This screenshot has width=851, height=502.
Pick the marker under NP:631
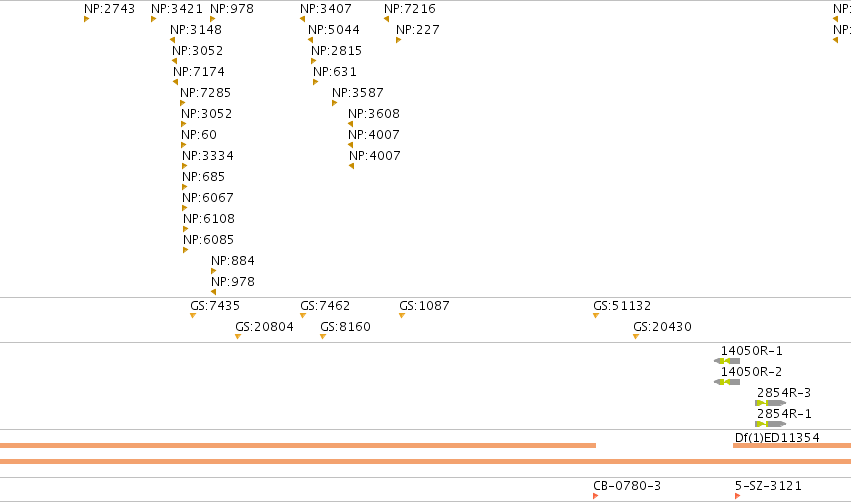click(315, 82)
